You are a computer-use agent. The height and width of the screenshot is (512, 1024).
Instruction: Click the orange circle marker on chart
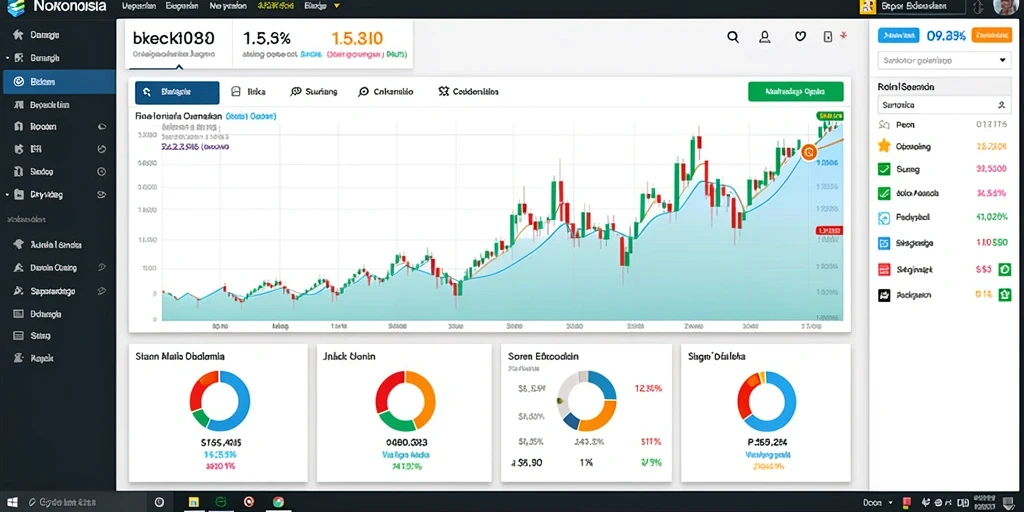tap(808, 153)
